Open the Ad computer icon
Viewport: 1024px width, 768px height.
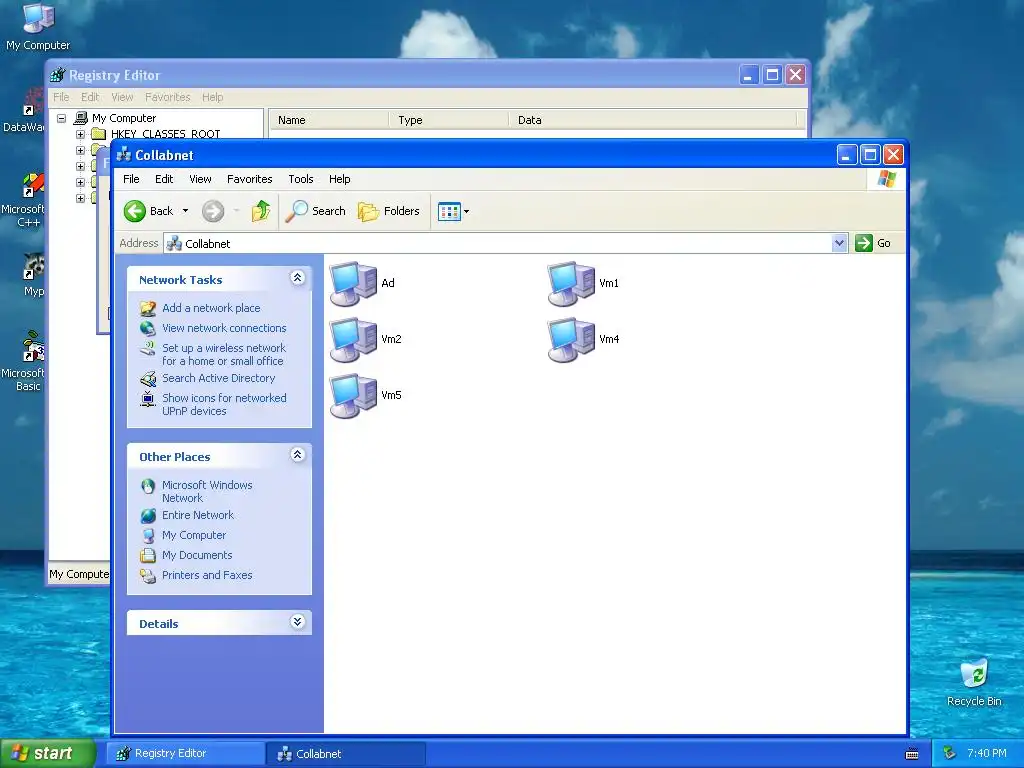pos(353,283)
